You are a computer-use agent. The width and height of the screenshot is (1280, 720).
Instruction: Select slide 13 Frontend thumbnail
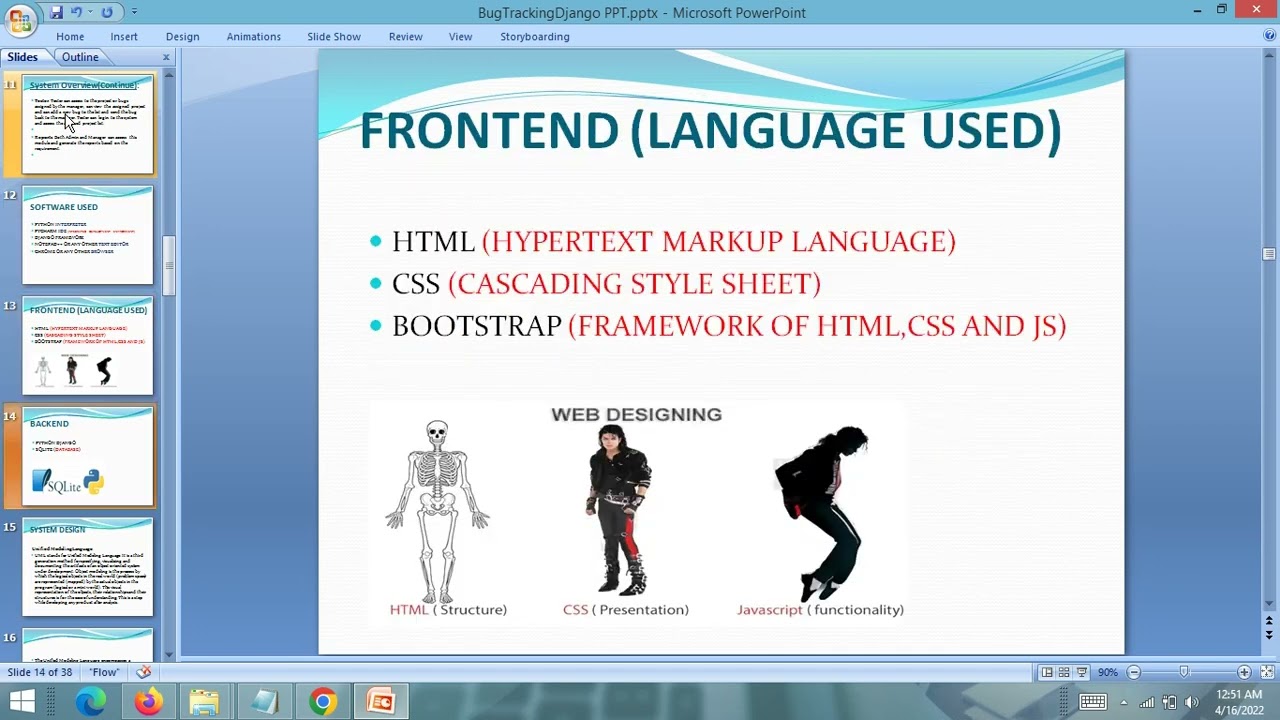click(x=88, y=347)
